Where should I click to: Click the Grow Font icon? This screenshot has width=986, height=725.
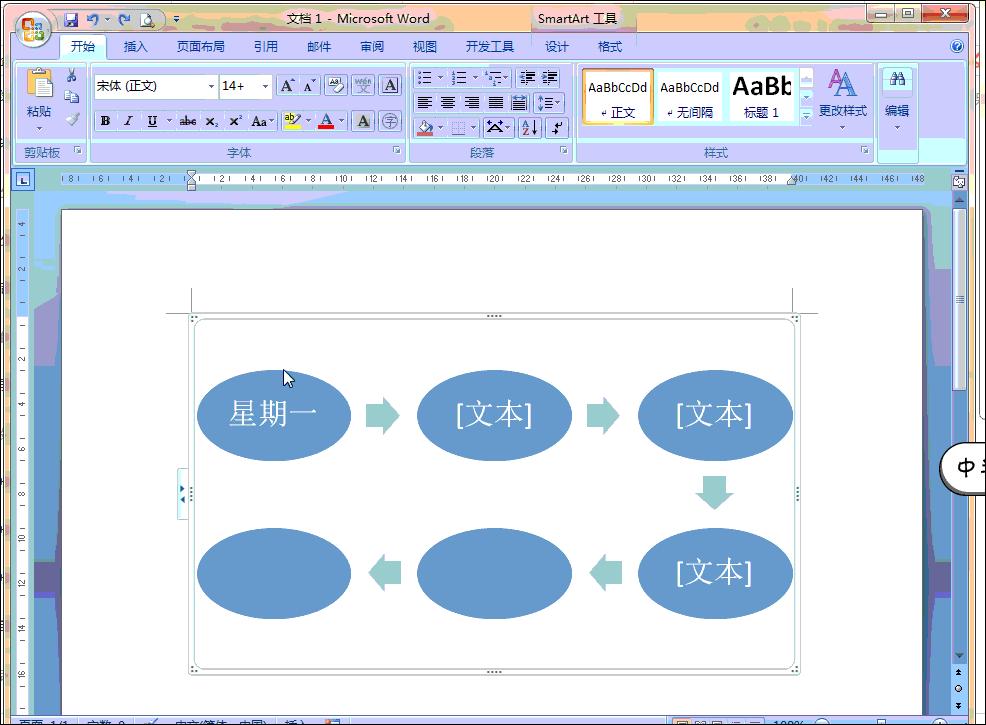pos(287,86)
